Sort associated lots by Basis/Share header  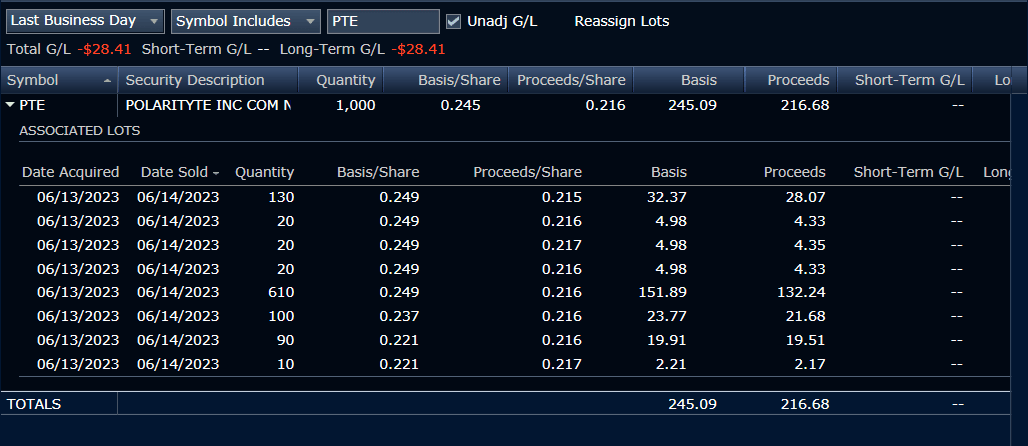click(378, 172)
